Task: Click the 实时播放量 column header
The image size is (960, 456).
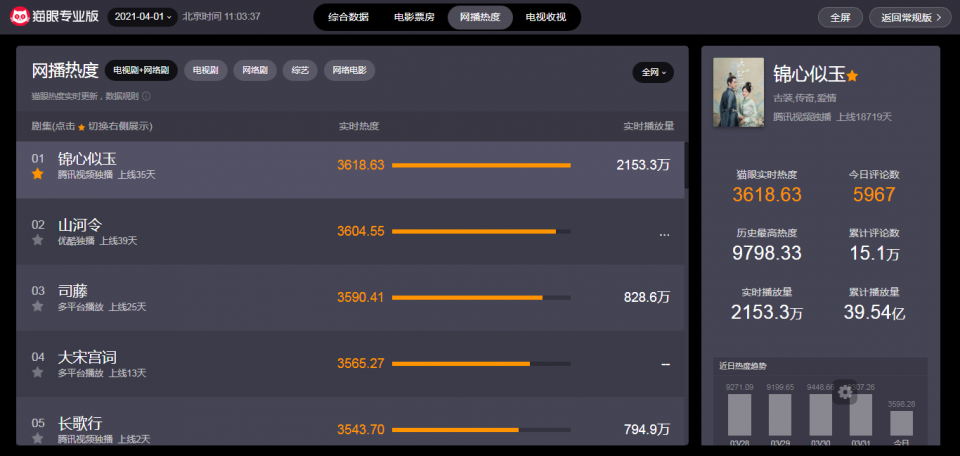Action: click(x=649, y=126)
